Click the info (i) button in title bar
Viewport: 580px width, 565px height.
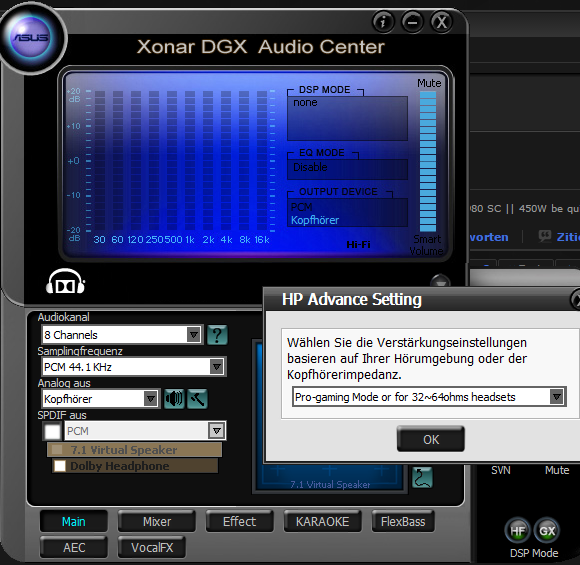click(x=383, y=22)
